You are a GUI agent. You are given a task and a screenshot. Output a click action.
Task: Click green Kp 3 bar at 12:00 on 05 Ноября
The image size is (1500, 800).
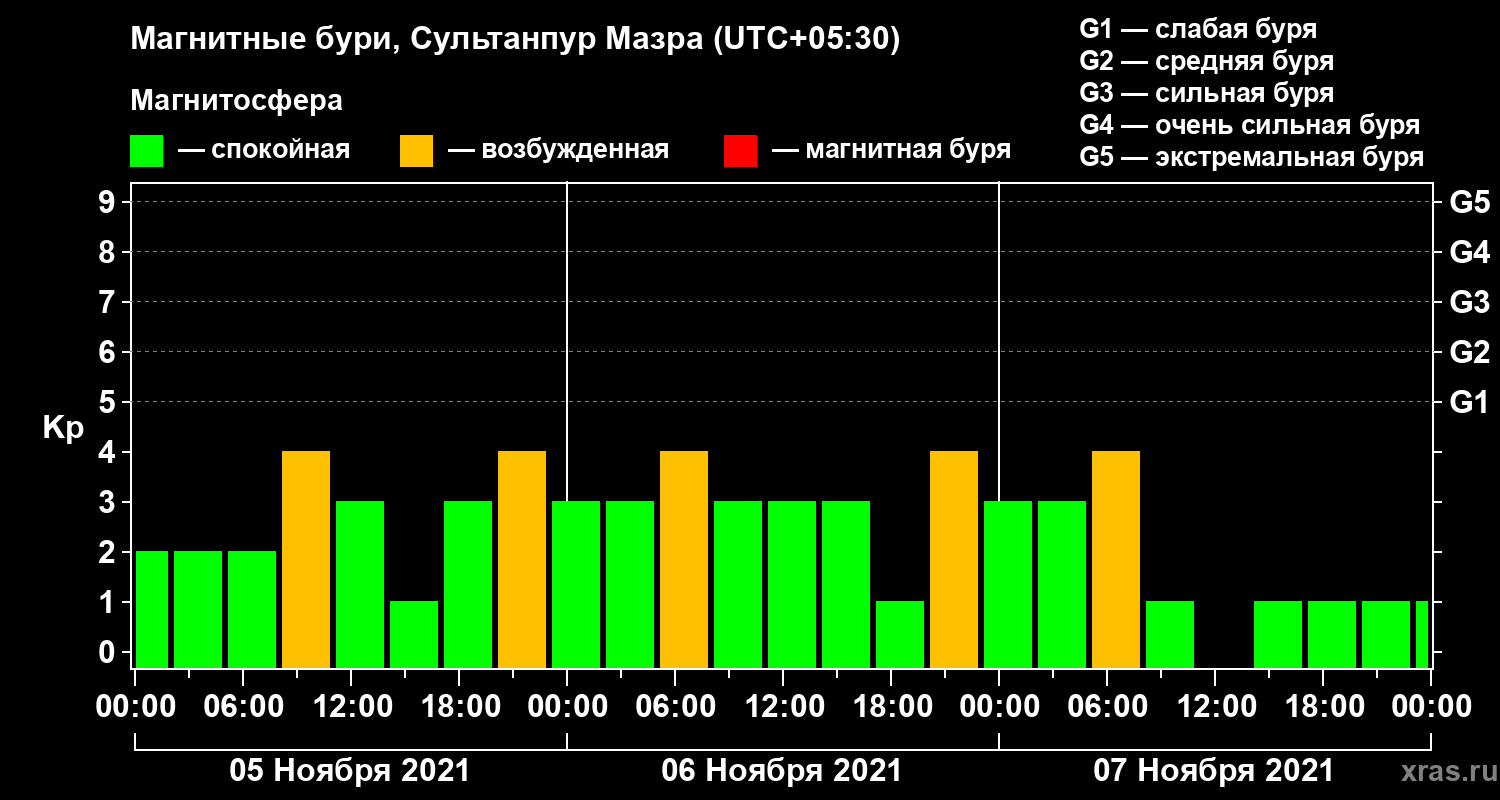(360, 585)
